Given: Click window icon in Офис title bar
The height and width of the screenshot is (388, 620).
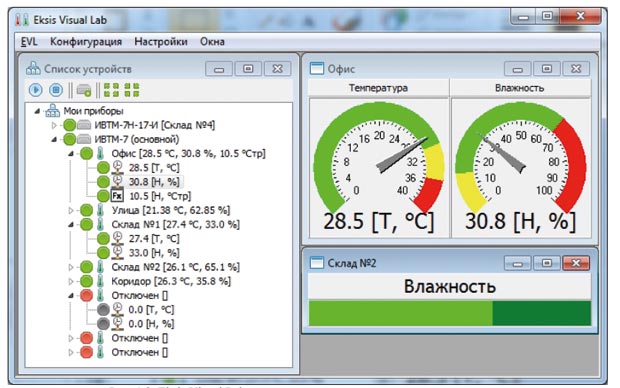Looking at the screenshot, I should [x=317, y=68].
